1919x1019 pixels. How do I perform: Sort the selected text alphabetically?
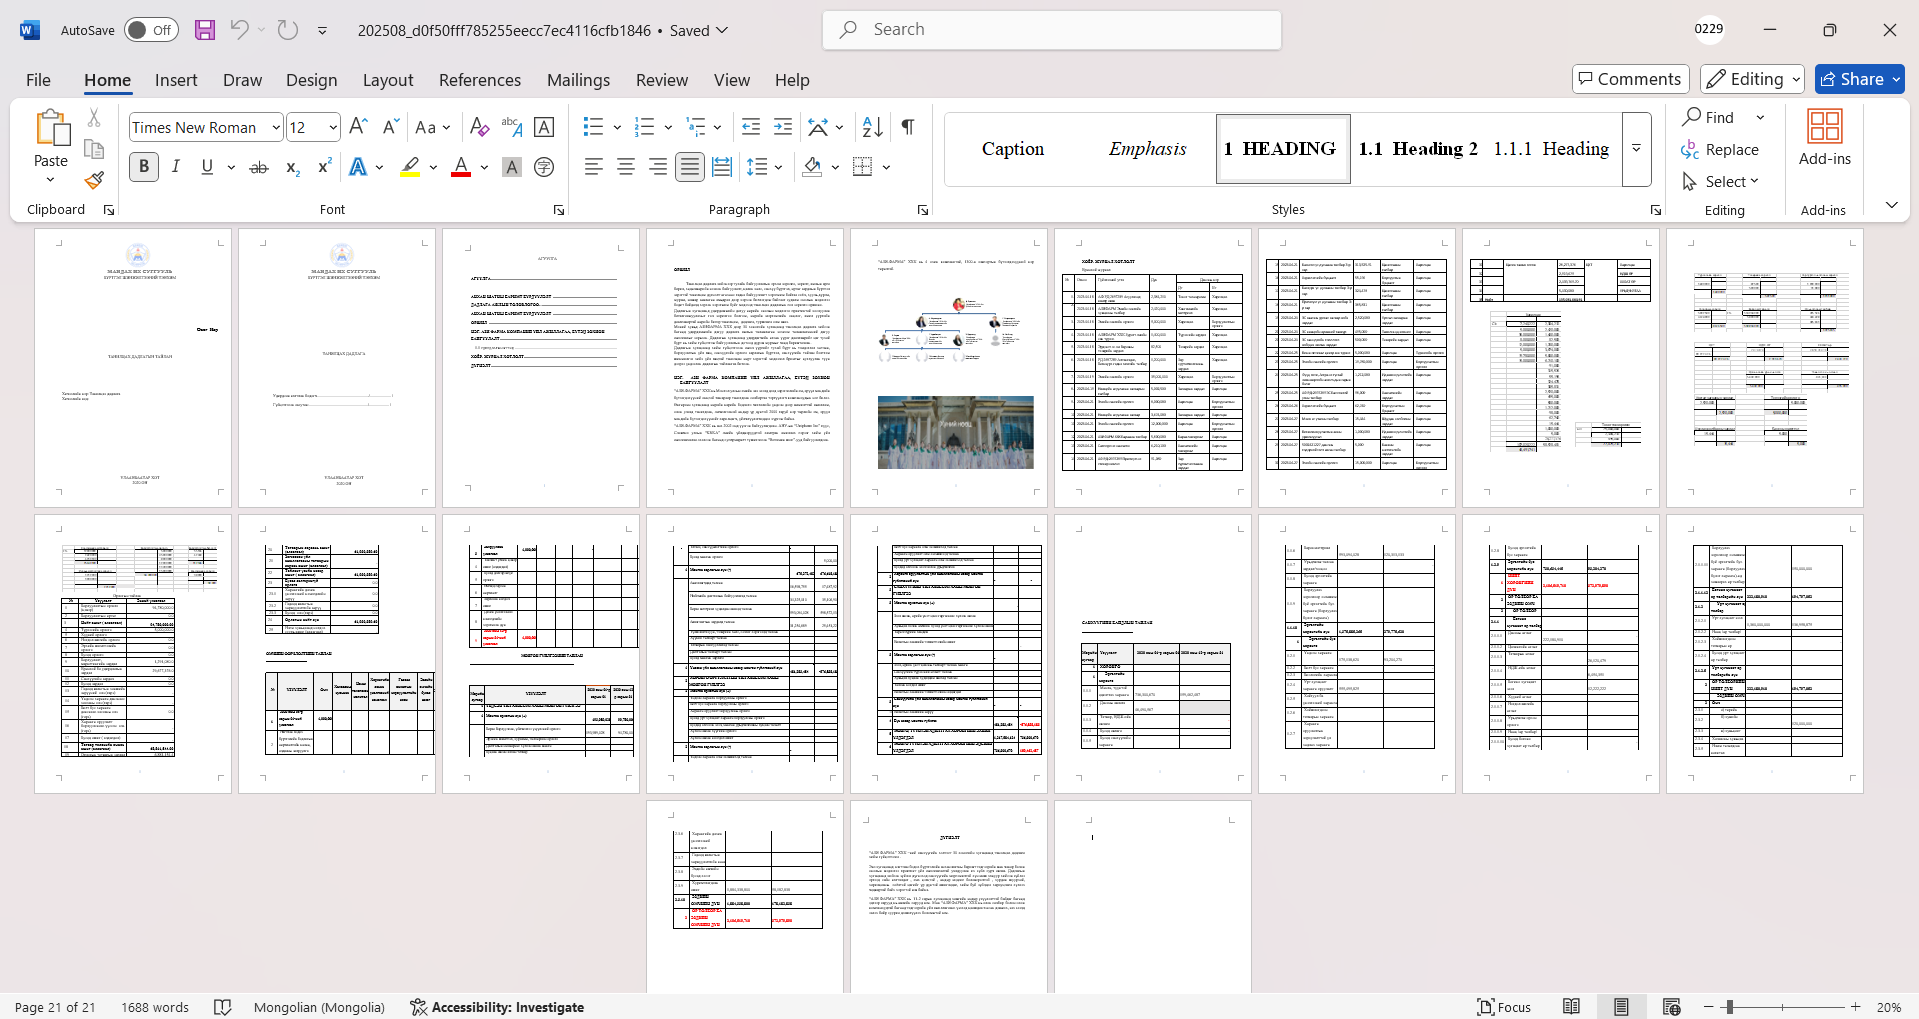pos(872,127)
